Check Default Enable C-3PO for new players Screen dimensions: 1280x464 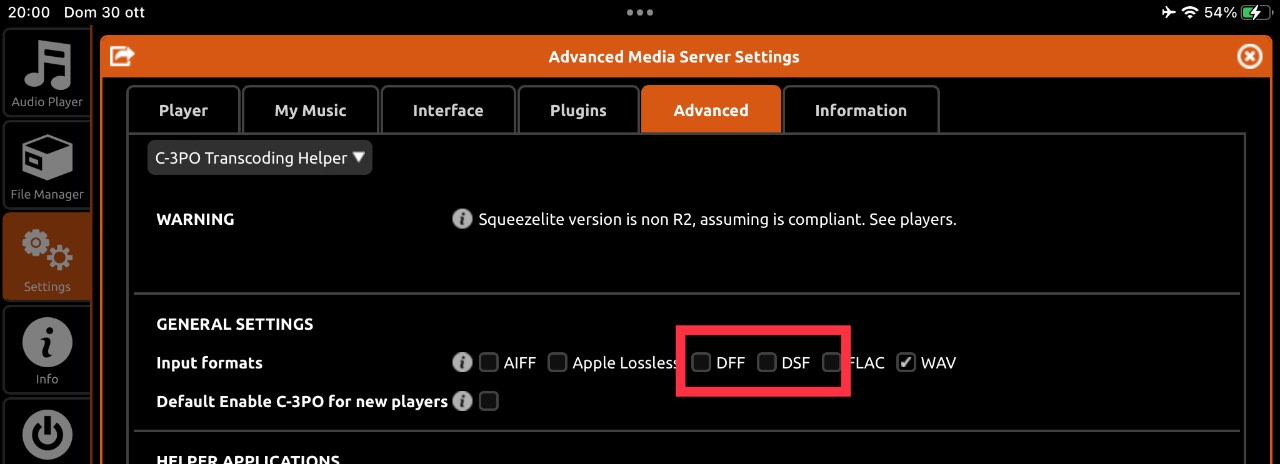tap(488, 401)
